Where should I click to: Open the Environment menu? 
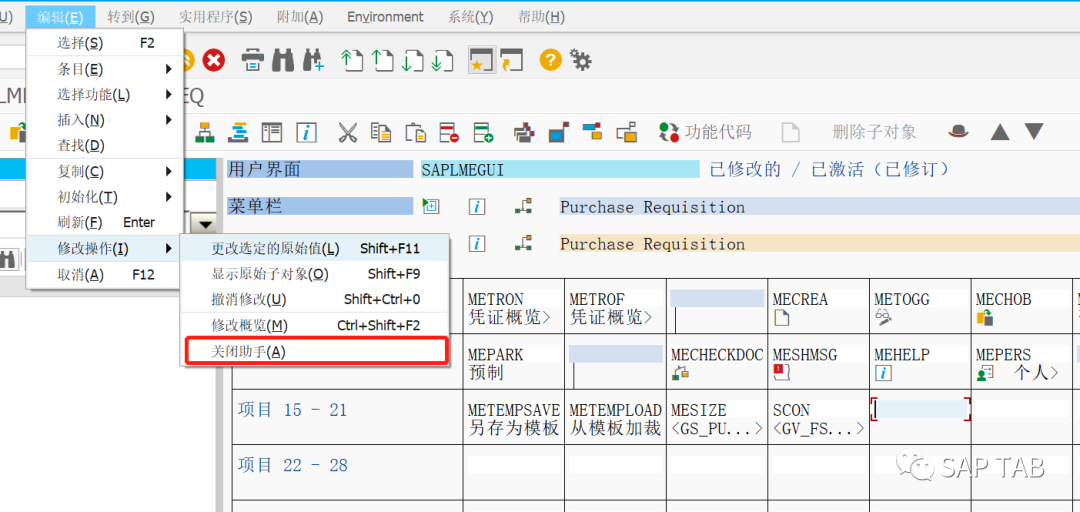click(386, 17)
